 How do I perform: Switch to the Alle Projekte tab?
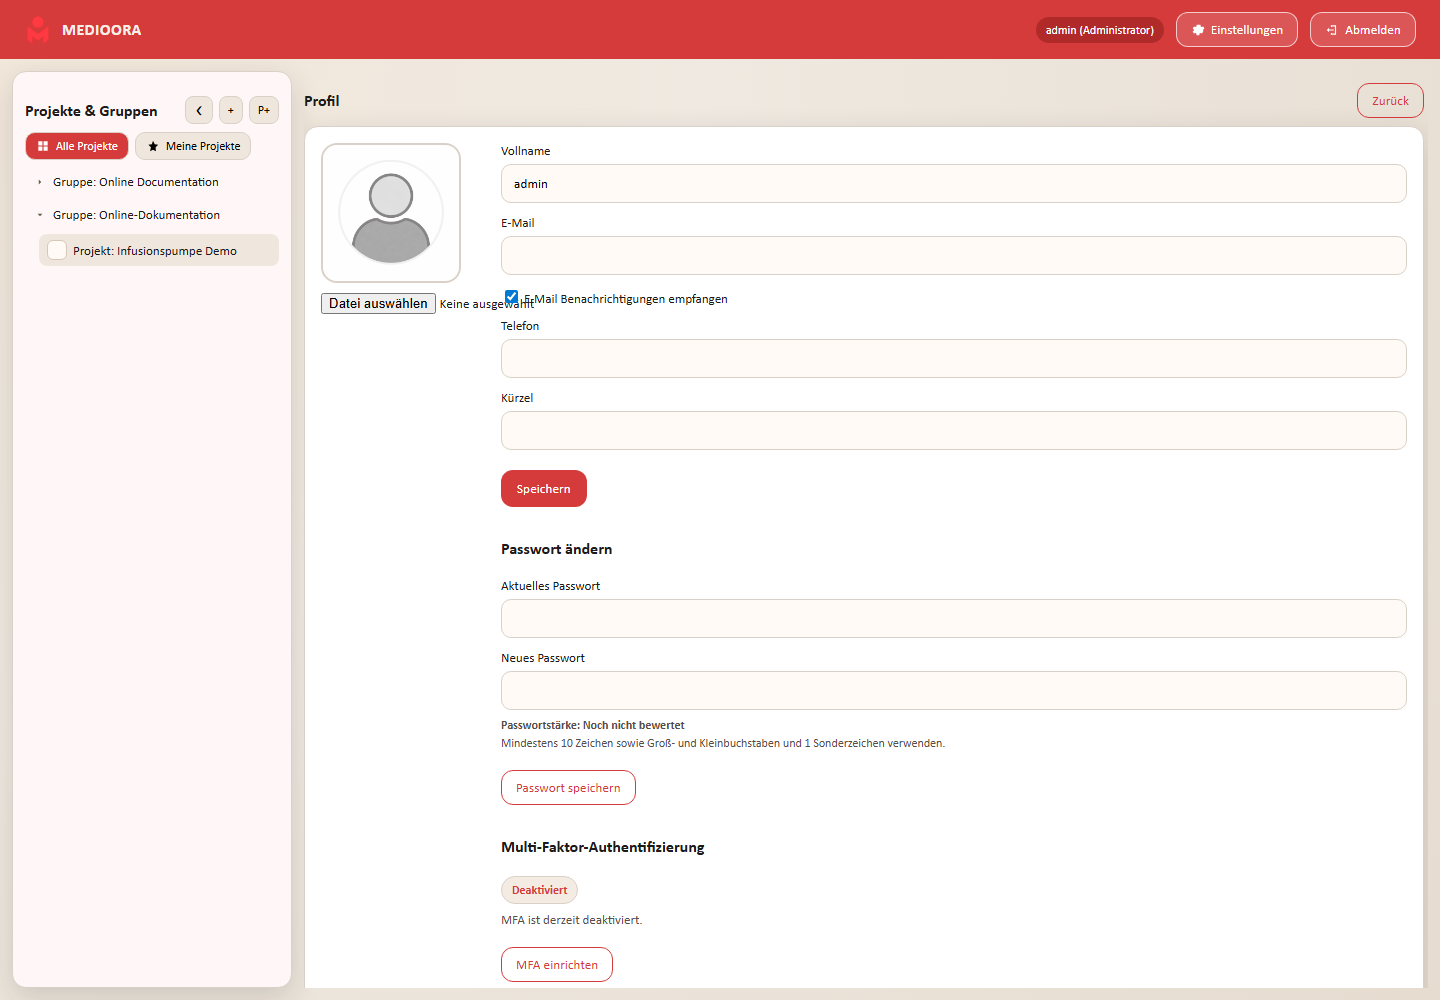click(x=77, y=146)
